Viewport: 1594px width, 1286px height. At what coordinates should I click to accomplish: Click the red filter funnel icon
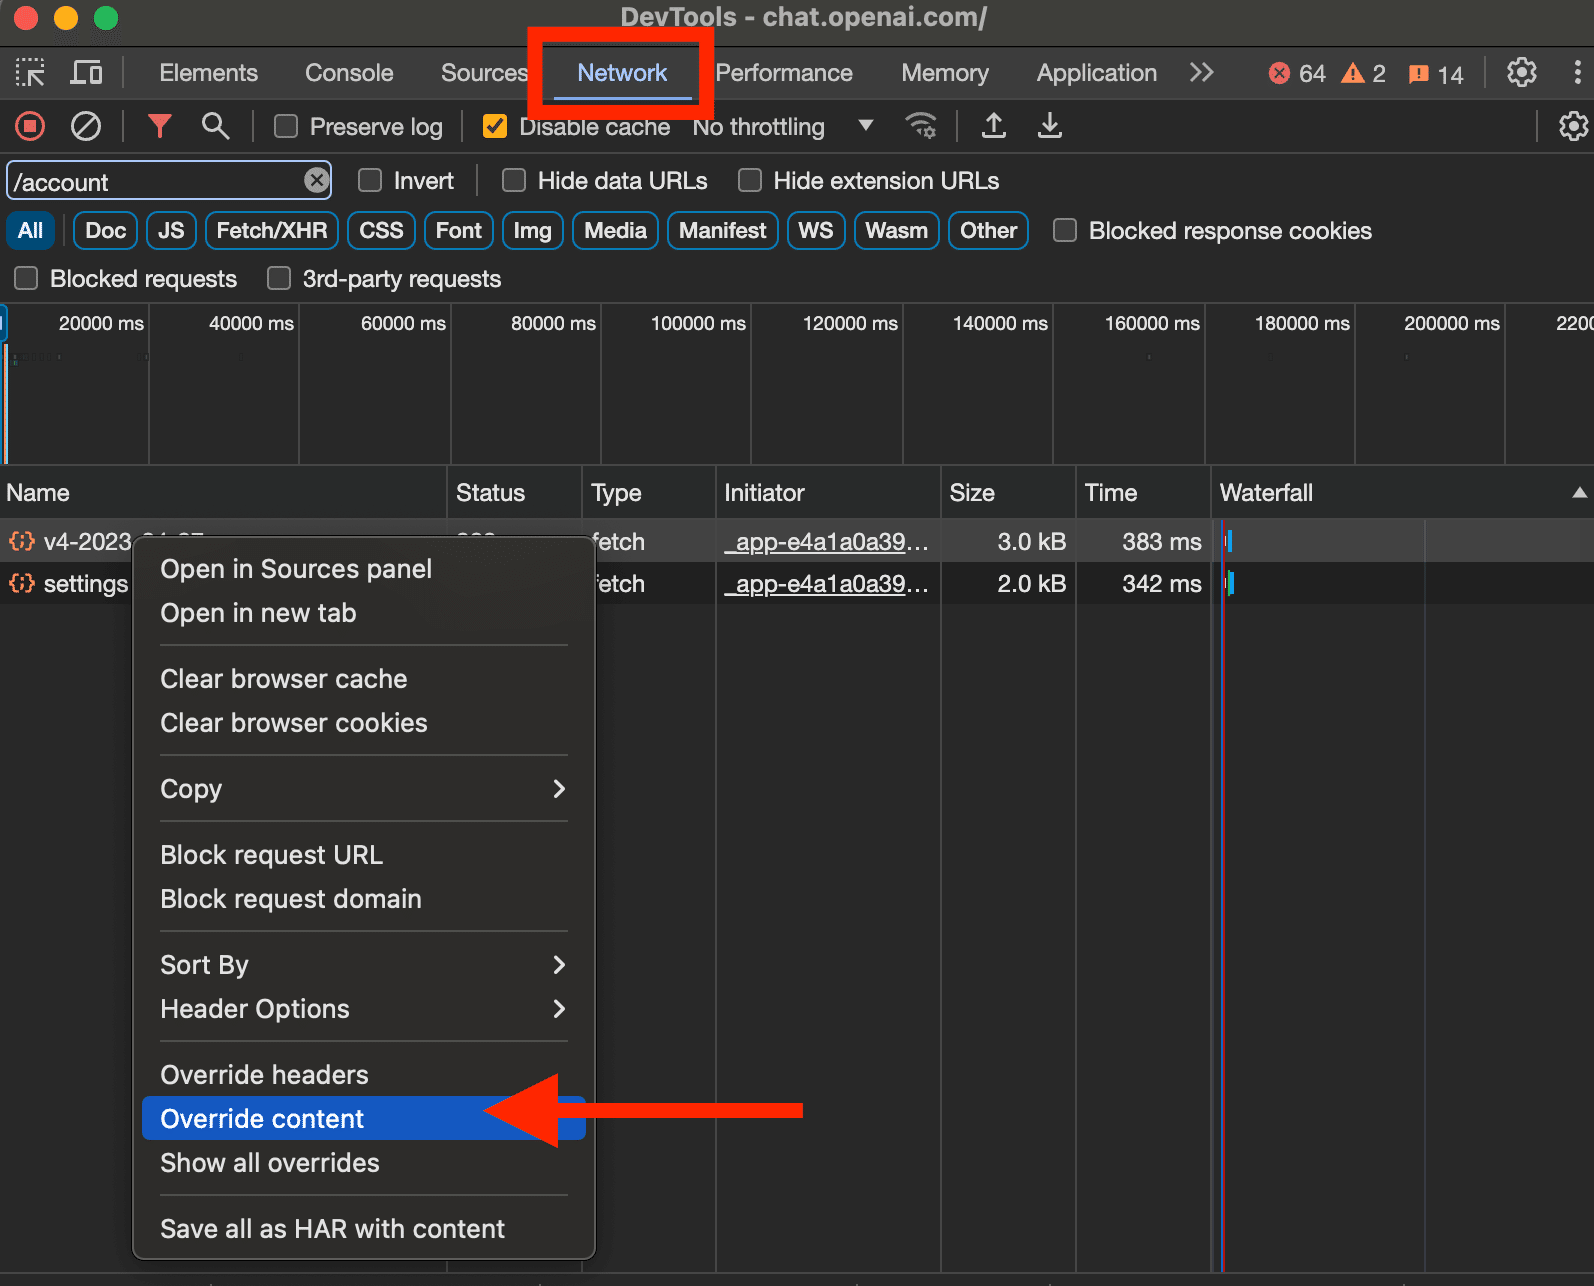[159, 126]
